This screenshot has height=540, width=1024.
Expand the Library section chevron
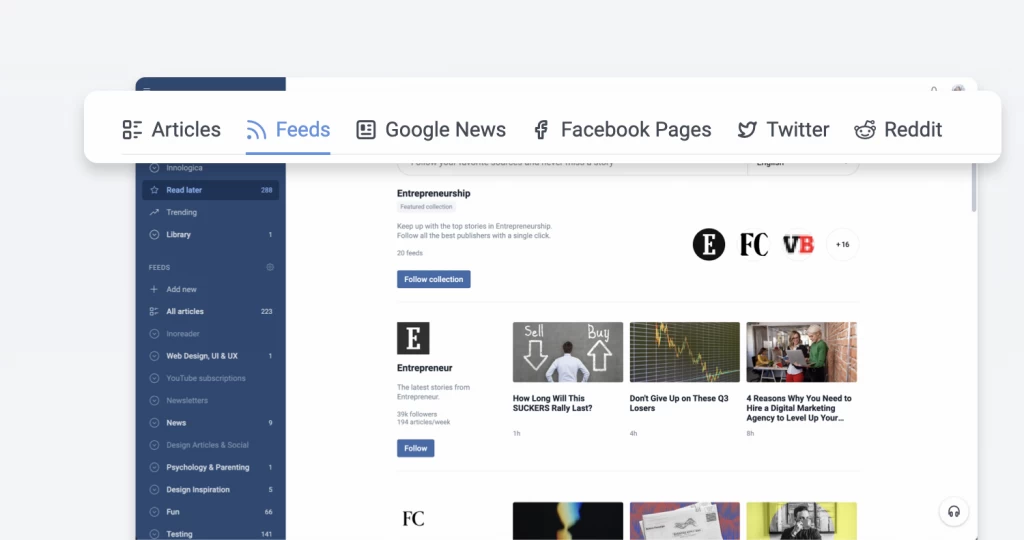(x=154, y=234)
